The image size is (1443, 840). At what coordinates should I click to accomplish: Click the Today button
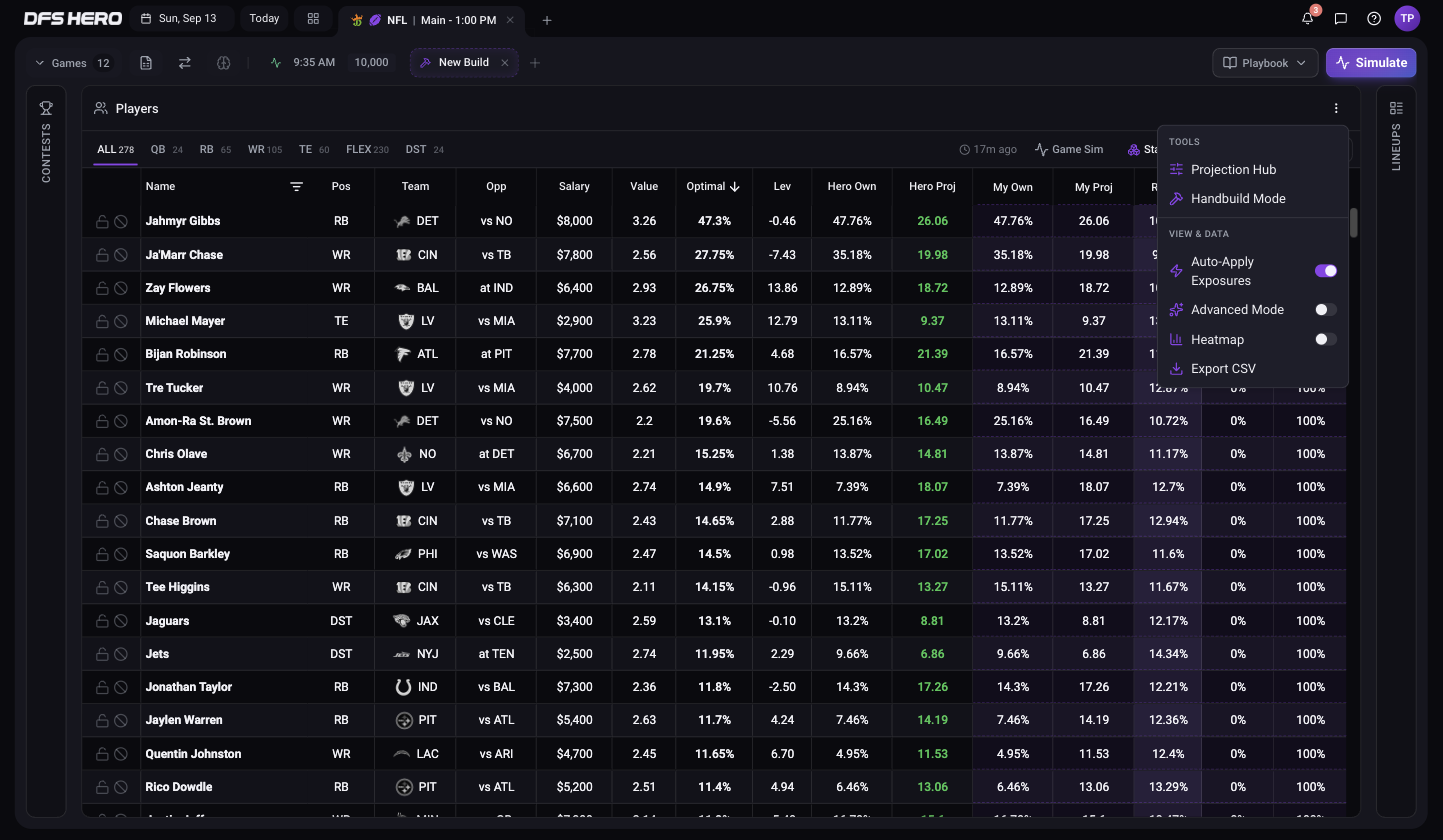click(x=264, y=18)
